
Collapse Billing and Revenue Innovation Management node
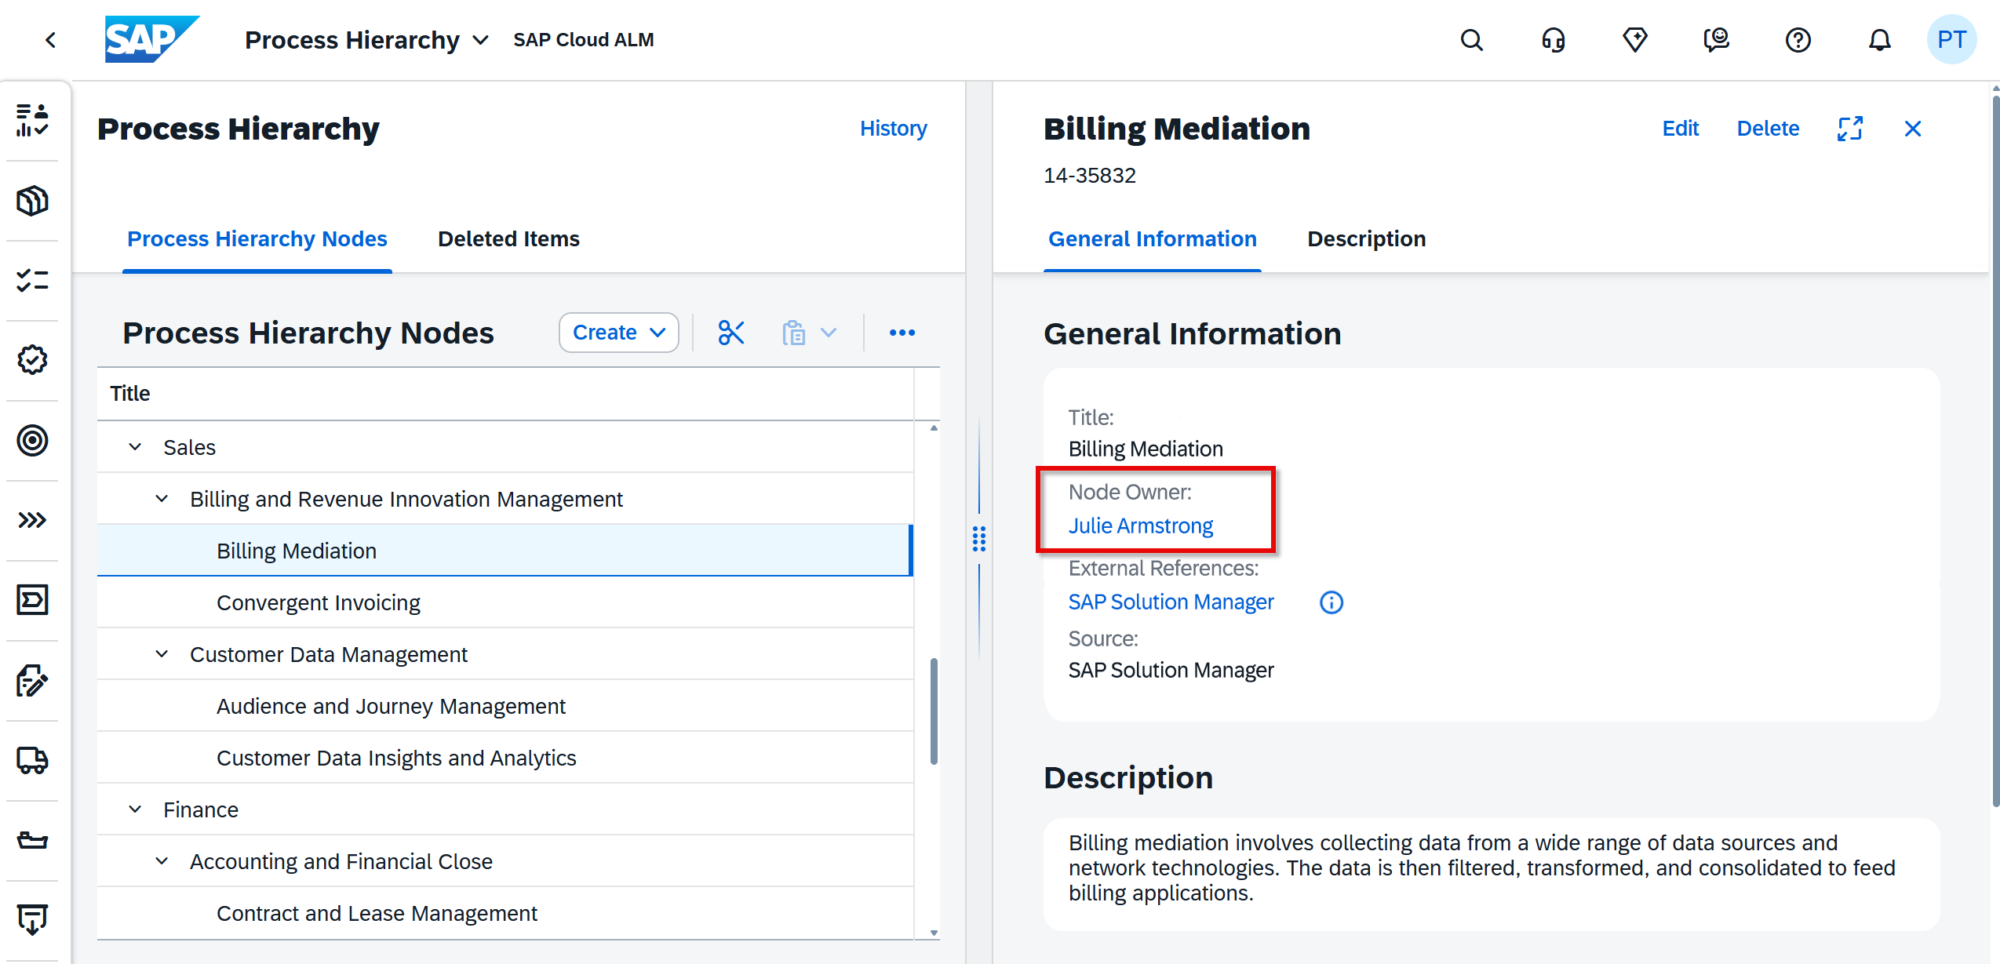point(161,499)
